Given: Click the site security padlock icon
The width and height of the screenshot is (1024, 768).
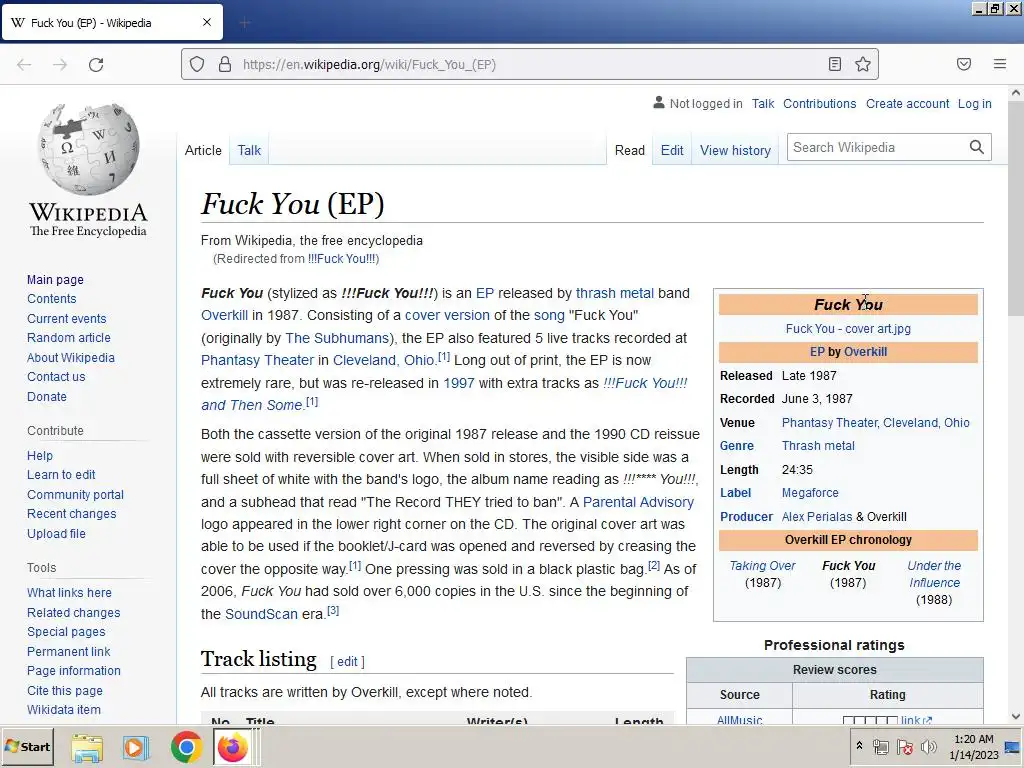Looking at the screenshot, I should tap(225, 64).
